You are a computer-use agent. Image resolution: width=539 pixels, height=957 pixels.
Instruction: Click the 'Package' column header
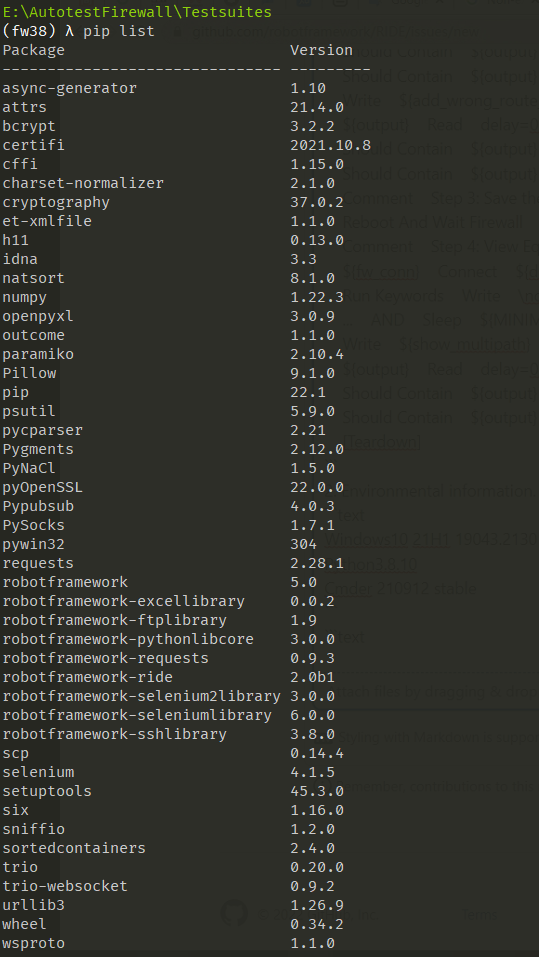34,50
